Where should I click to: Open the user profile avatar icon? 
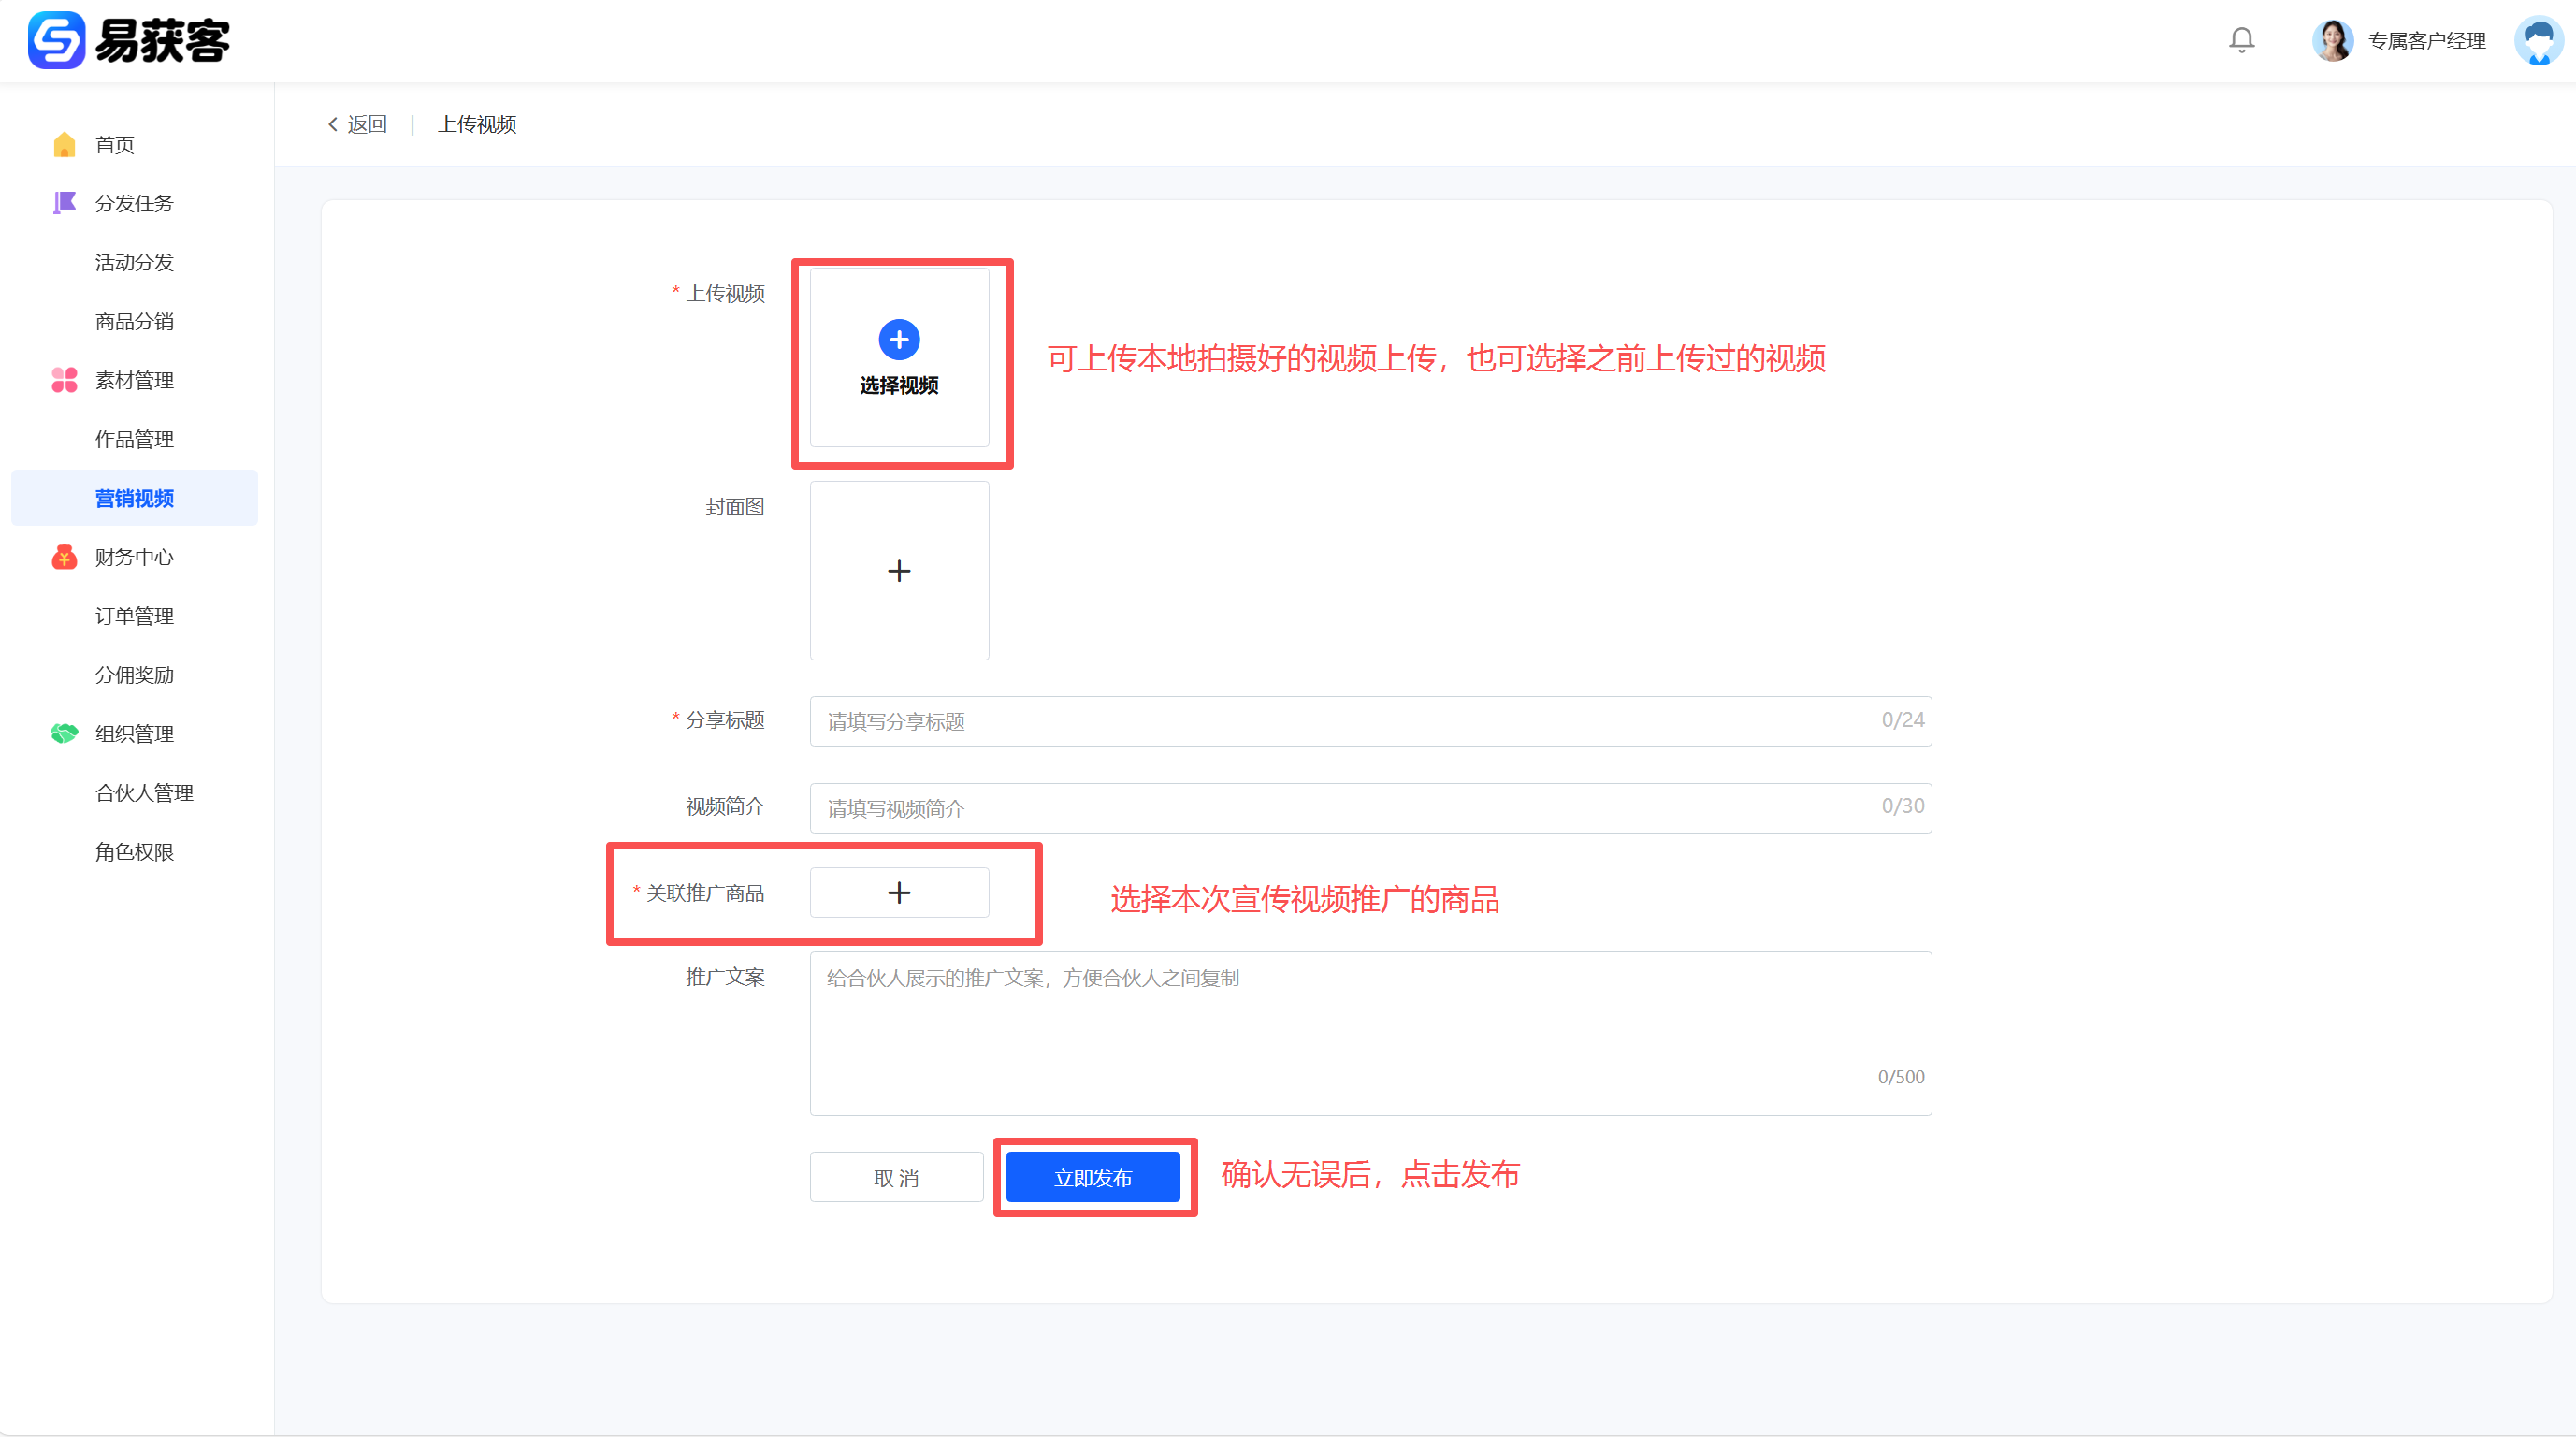[2538, 41]
